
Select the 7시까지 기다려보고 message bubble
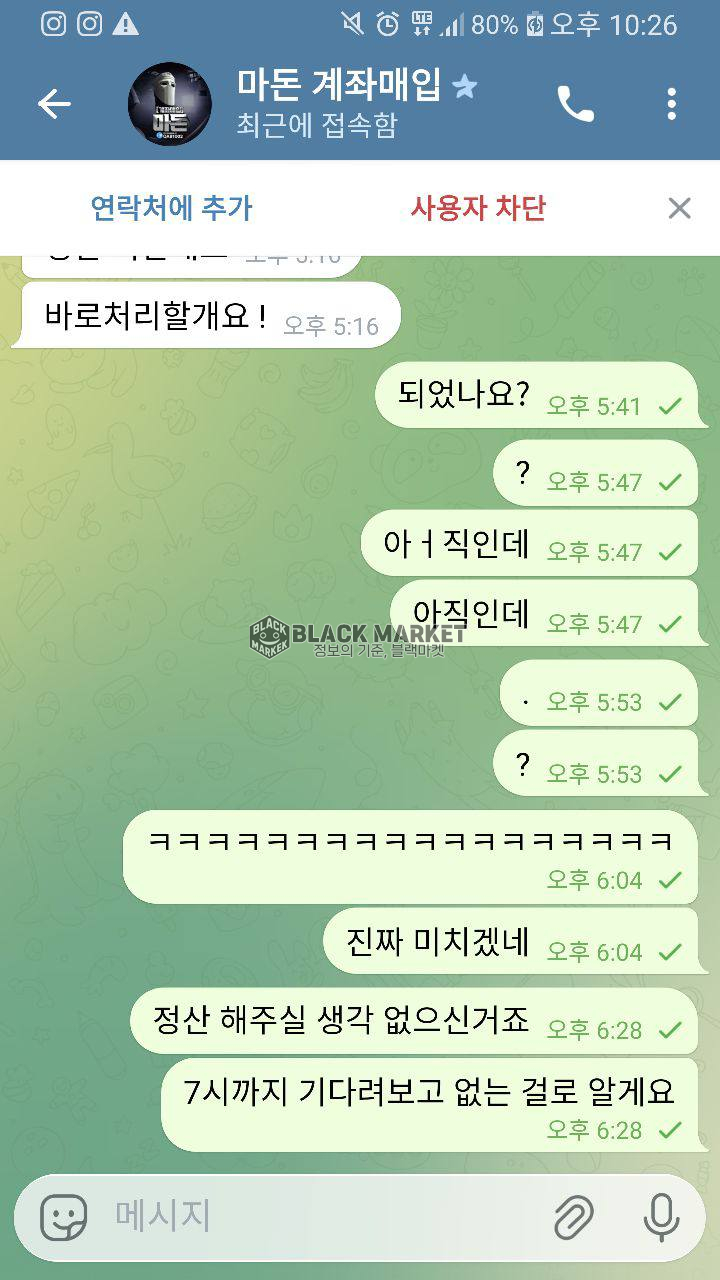coord(430,1104)
